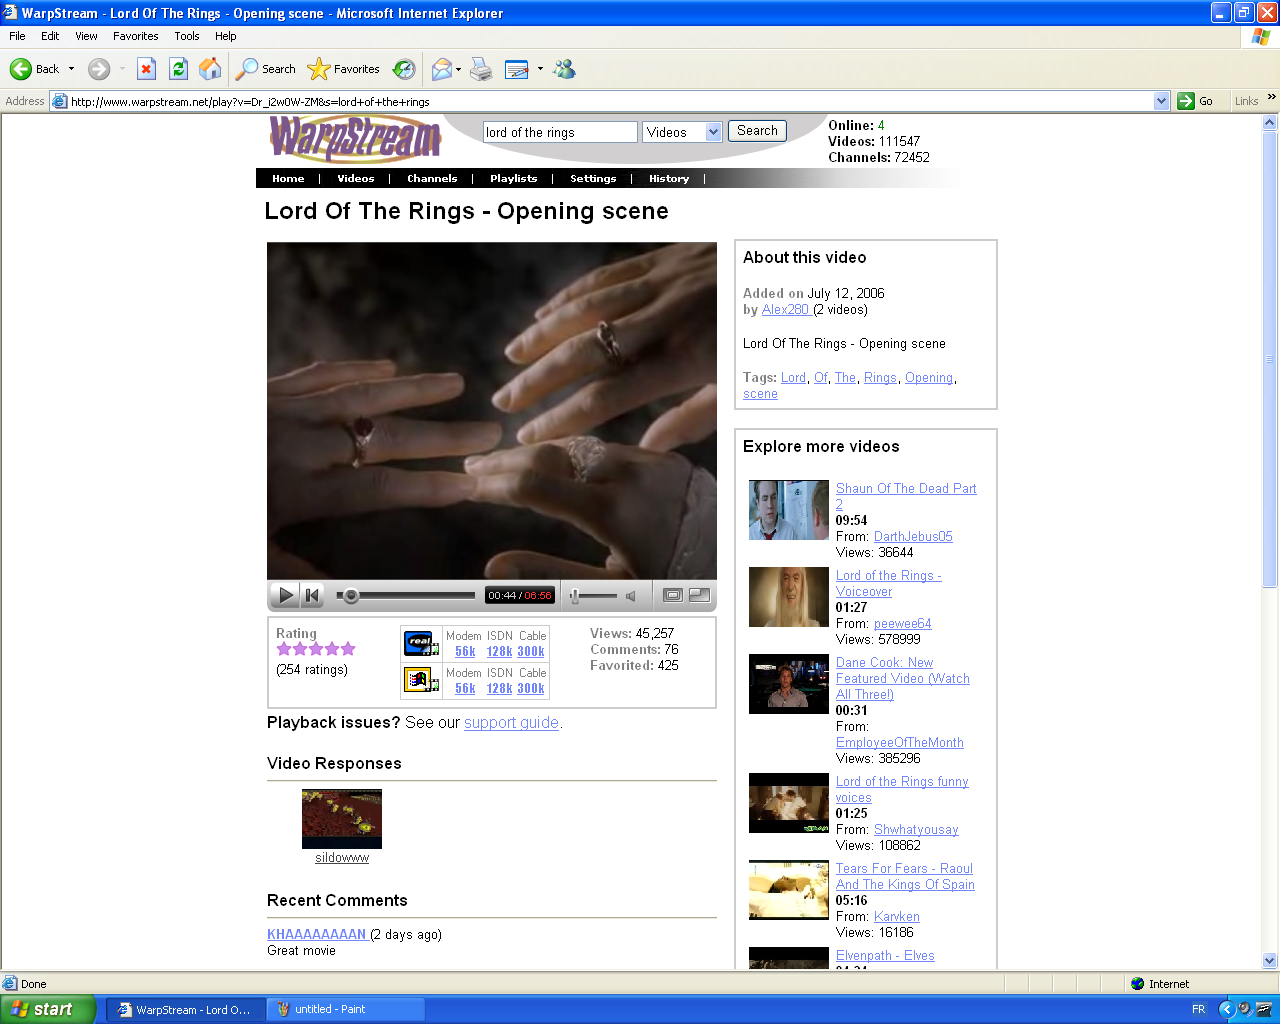1280x1024 pixels.
Task: Open the Playlists tab in site navigation
Action: (x=513, y=179)
